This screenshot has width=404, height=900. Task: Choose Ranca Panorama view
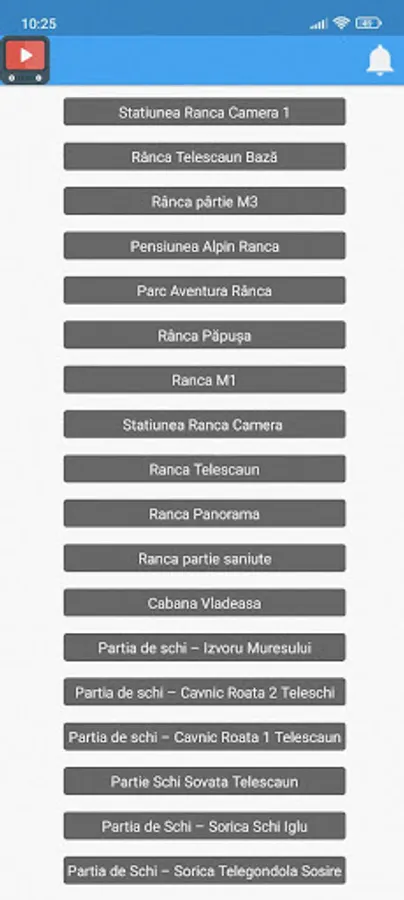click(204, 514)
